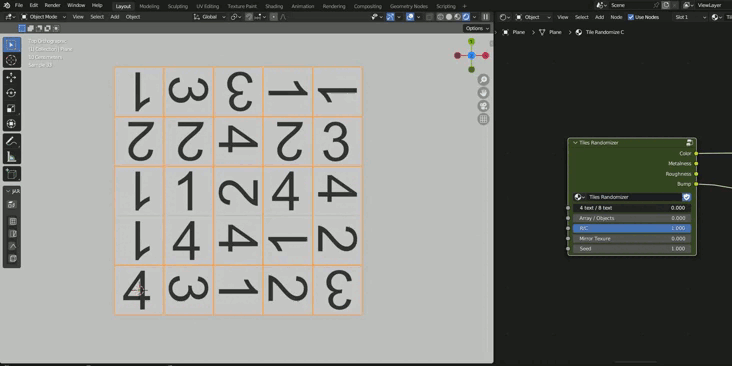This screenshot has height=366, width=732.
Task: Open Global transform orientation dropdown
Action: 210,17
